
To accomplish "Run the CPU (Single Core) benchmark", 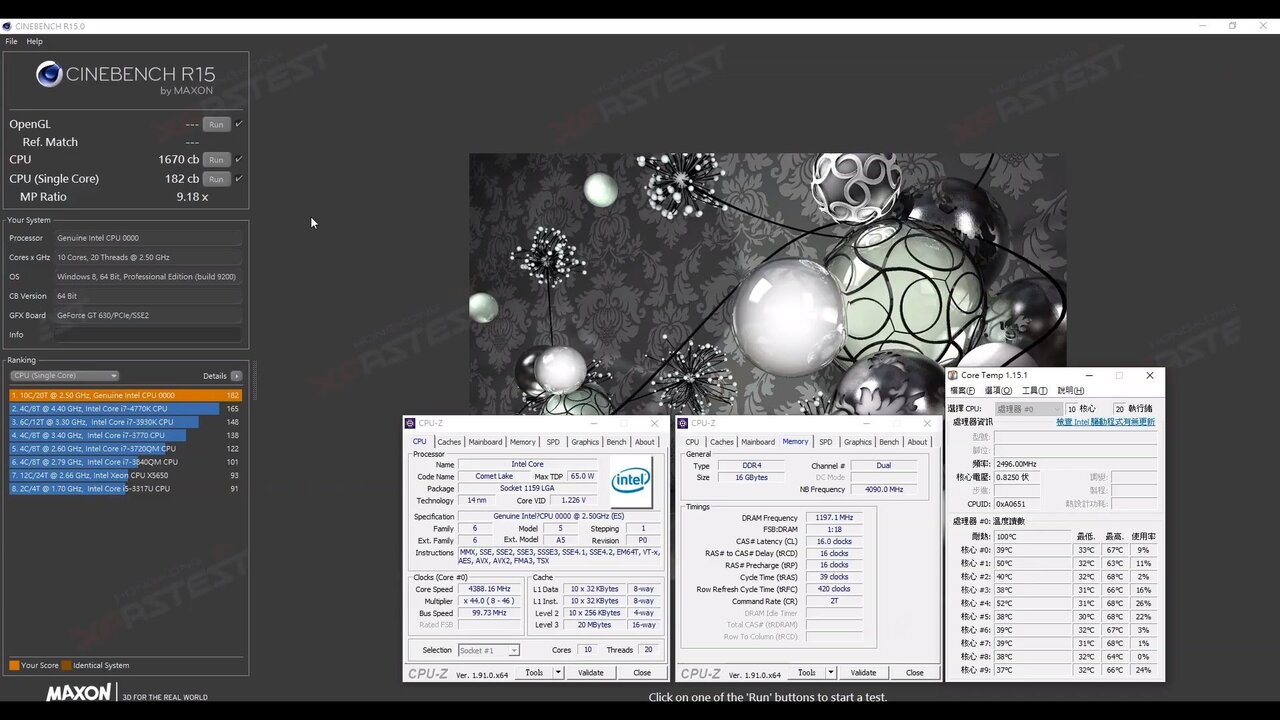I will [x=215, y=179].
